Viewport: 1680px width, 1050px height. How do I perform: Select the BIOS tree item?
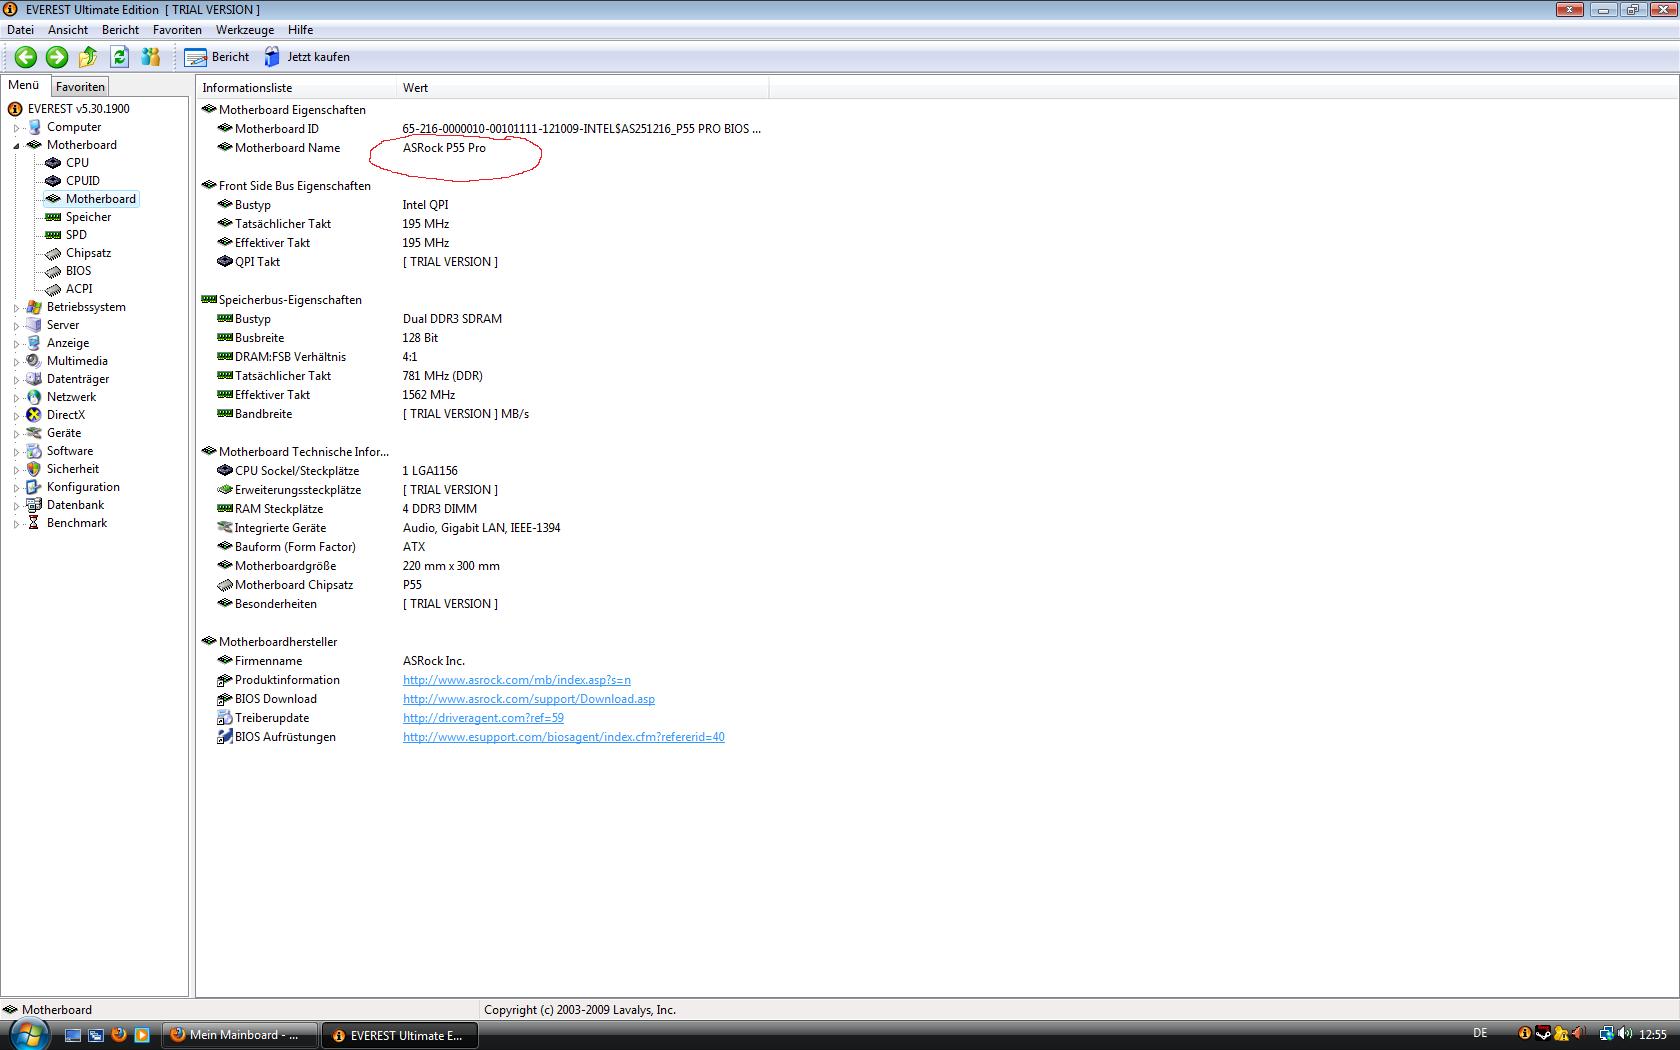tap(78, 271)
